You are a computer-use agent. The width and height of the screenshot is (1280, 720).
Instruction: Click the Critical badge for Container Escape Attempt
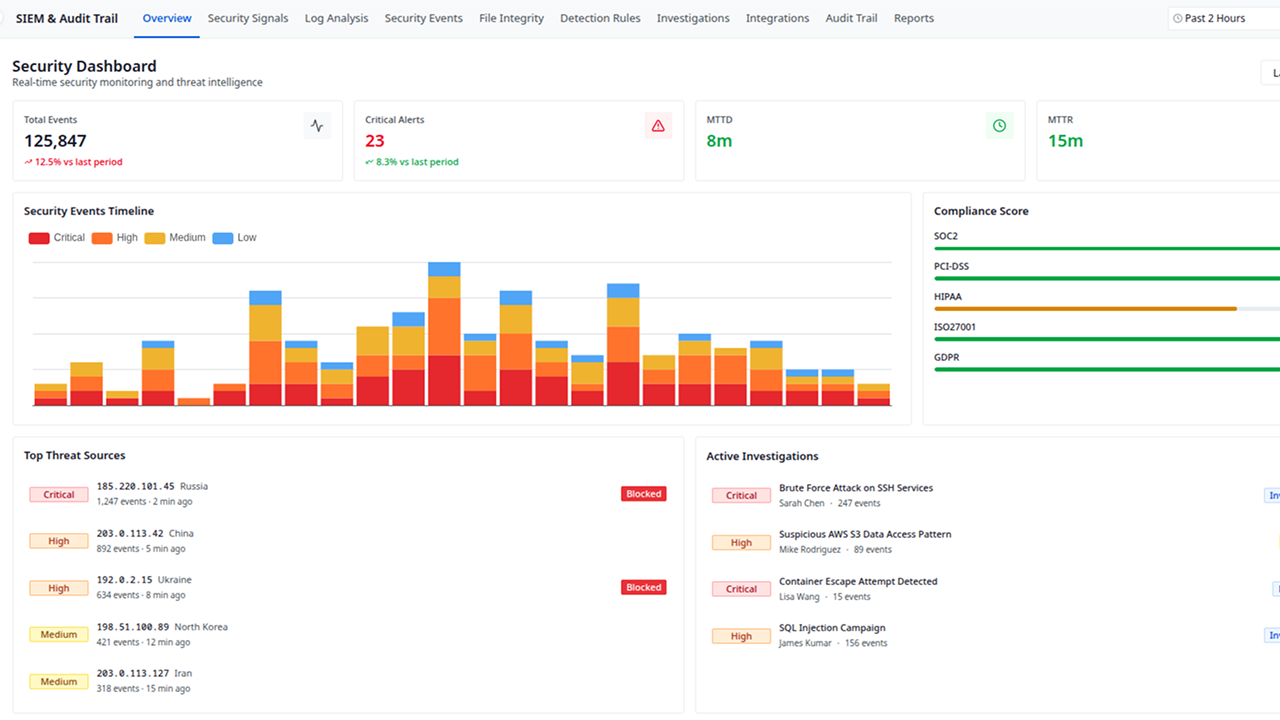click(741, 589)
